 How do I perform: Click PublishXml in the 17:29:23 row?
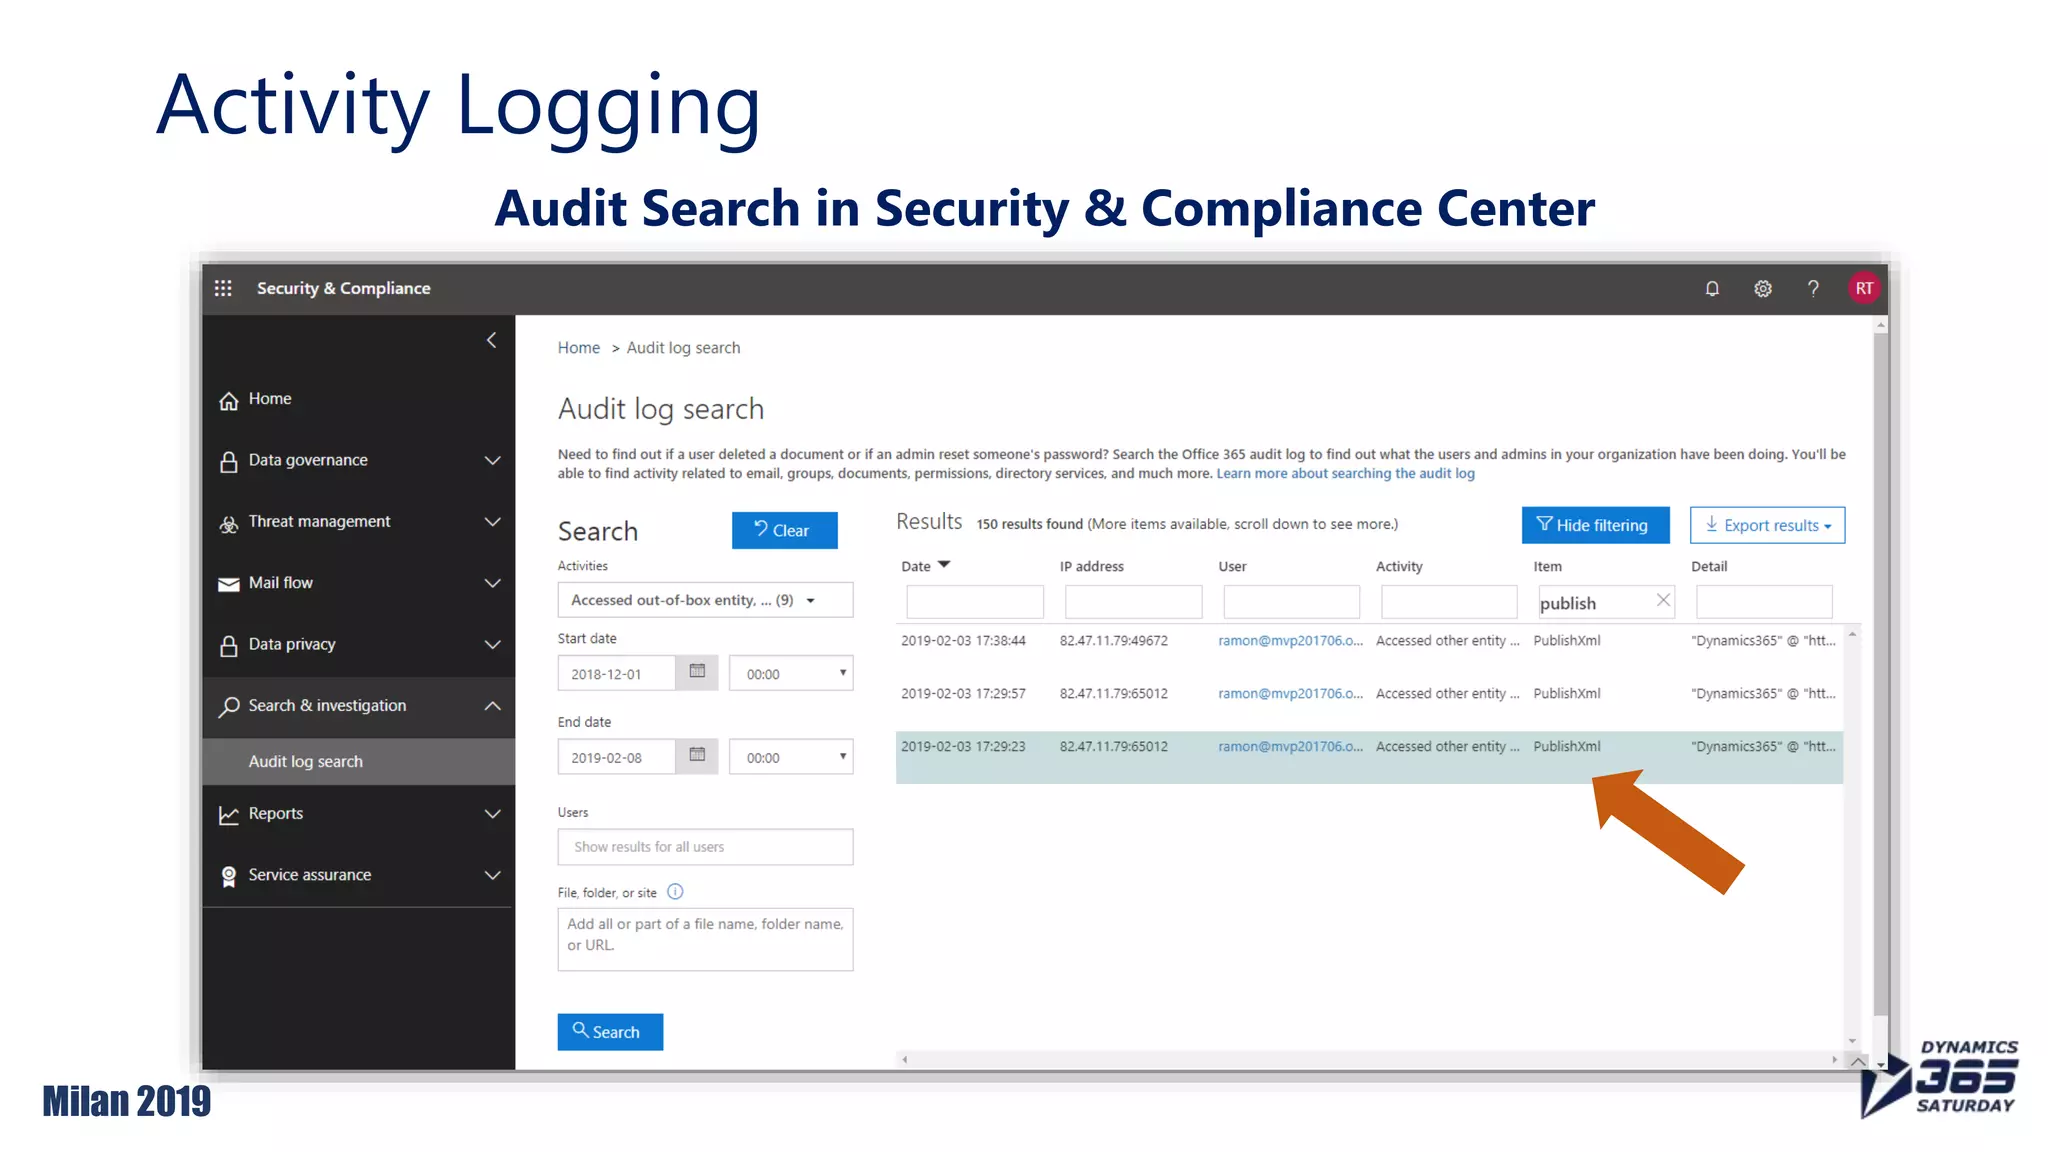[1566, 746]
